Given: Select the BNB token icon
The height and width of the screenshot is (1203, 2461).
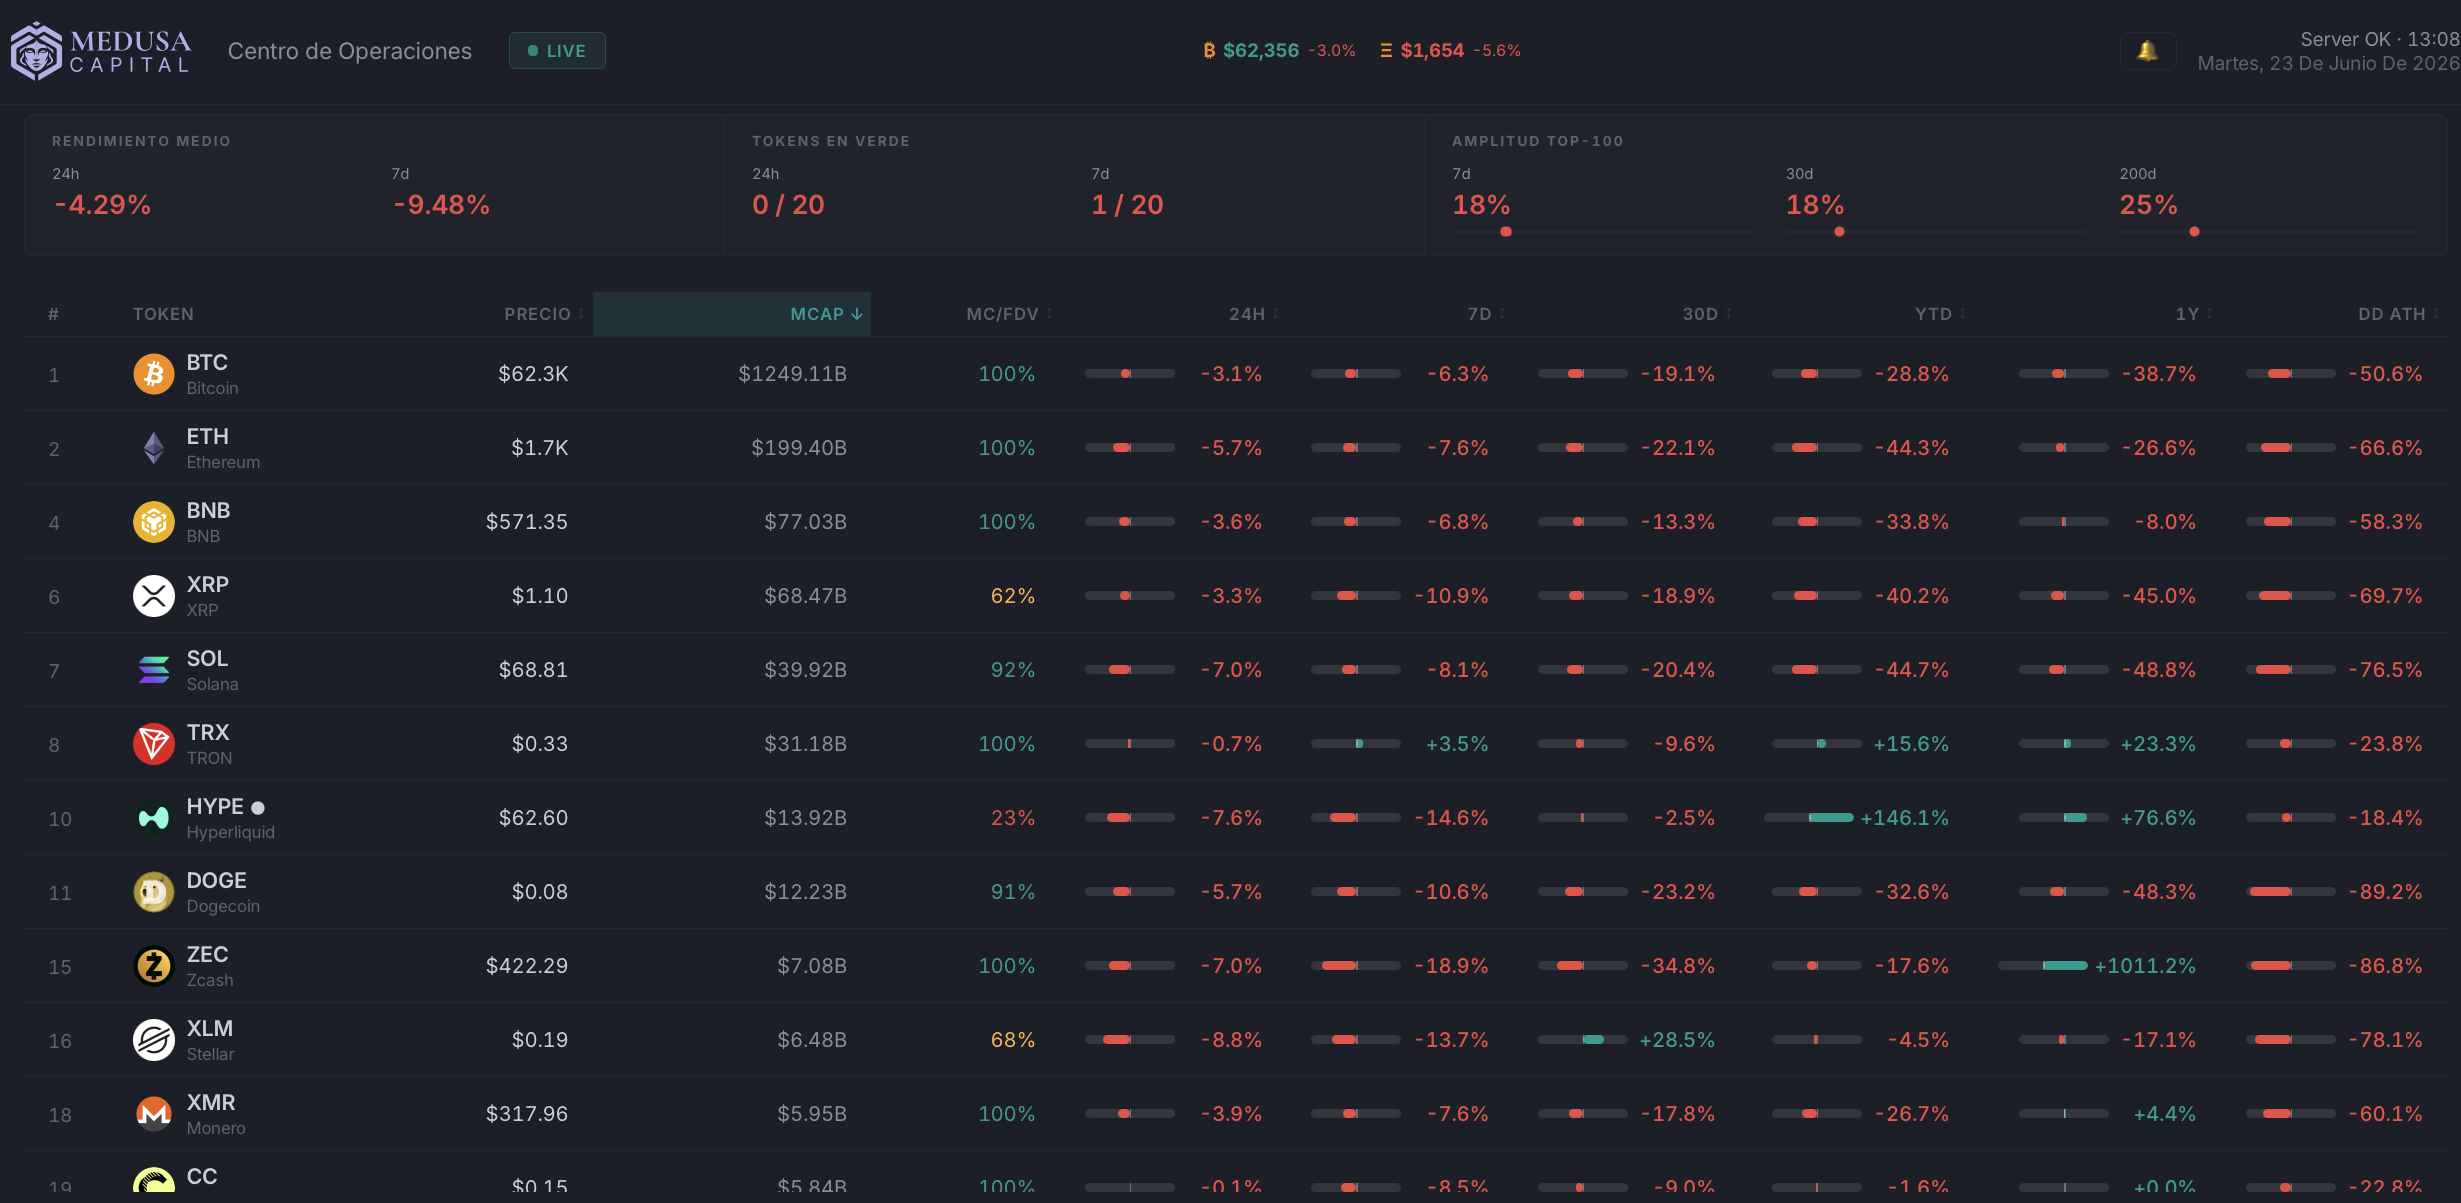Looking at the screenshot, I should click(154, 522).
